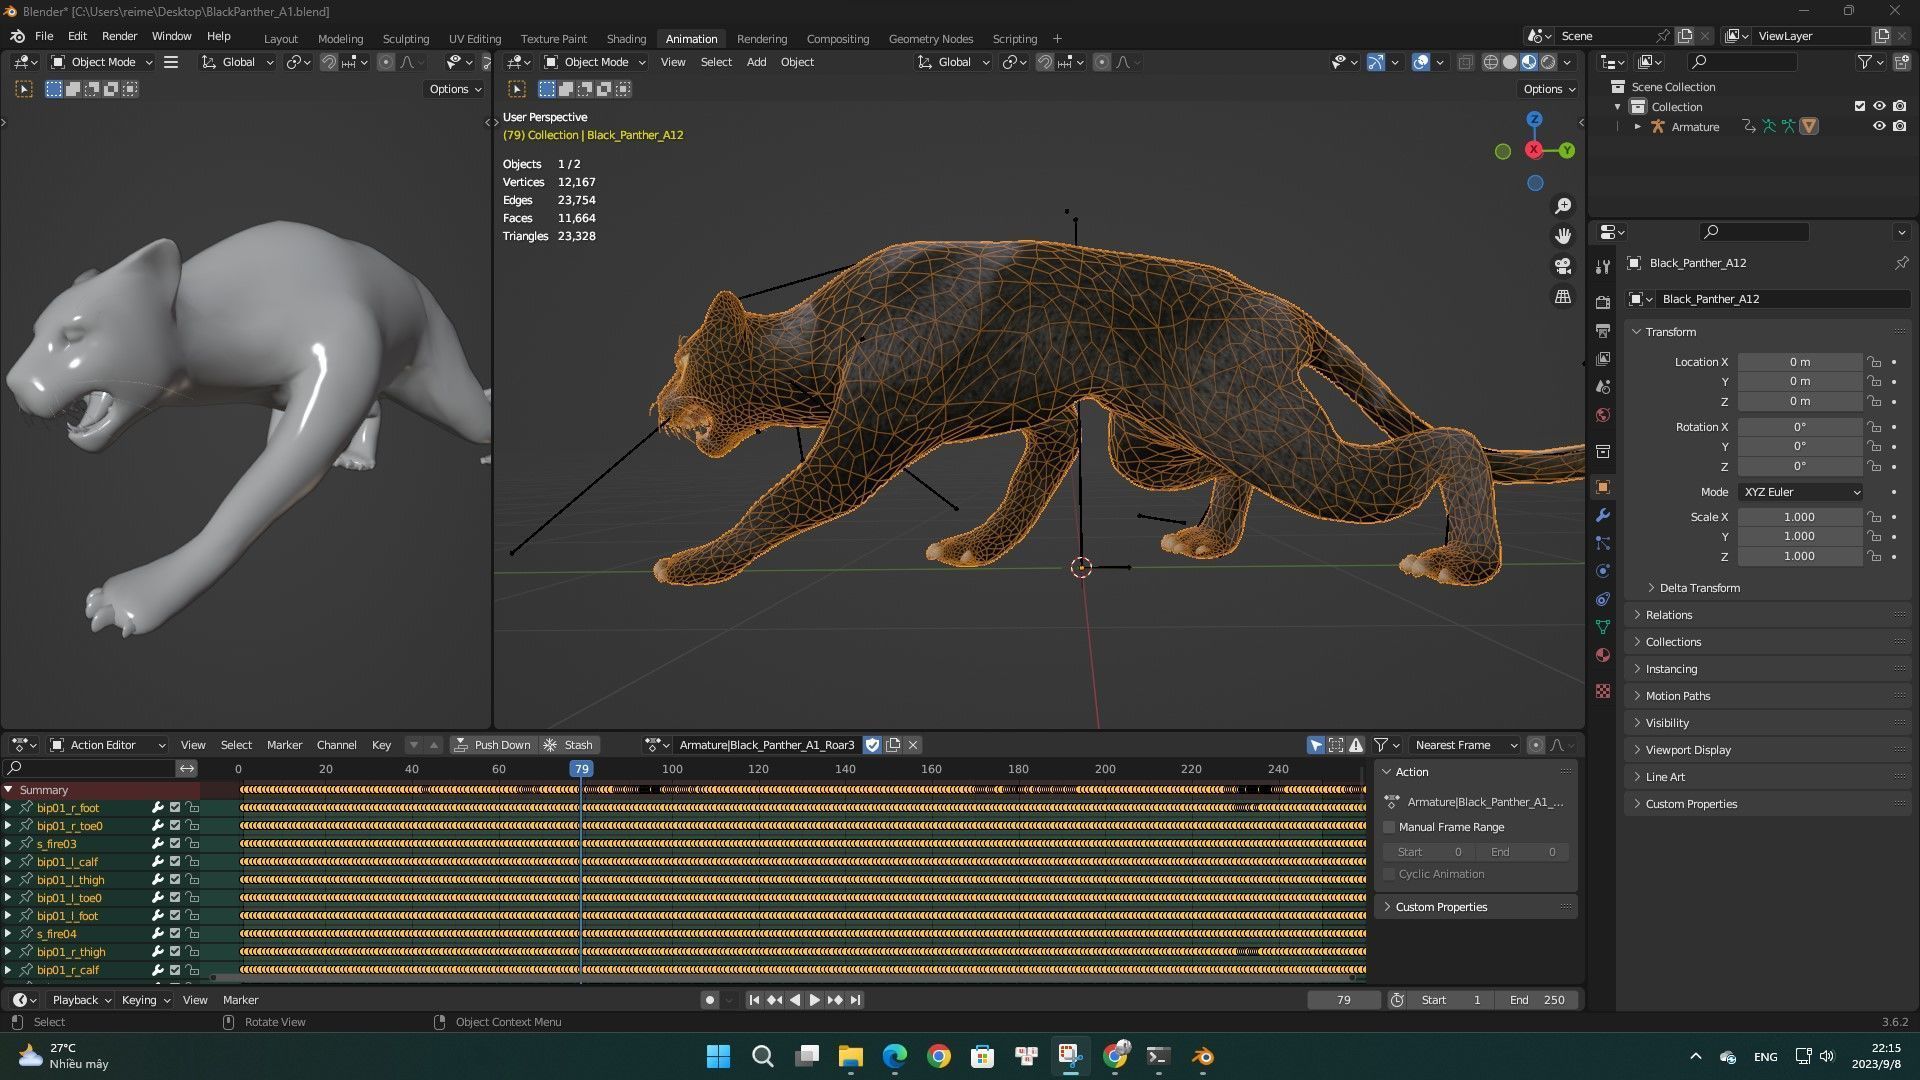Toggle Collection exclude checkbox in outliner
This screenshot has width=1920, height=1080.
click(x=1859, y=106)
